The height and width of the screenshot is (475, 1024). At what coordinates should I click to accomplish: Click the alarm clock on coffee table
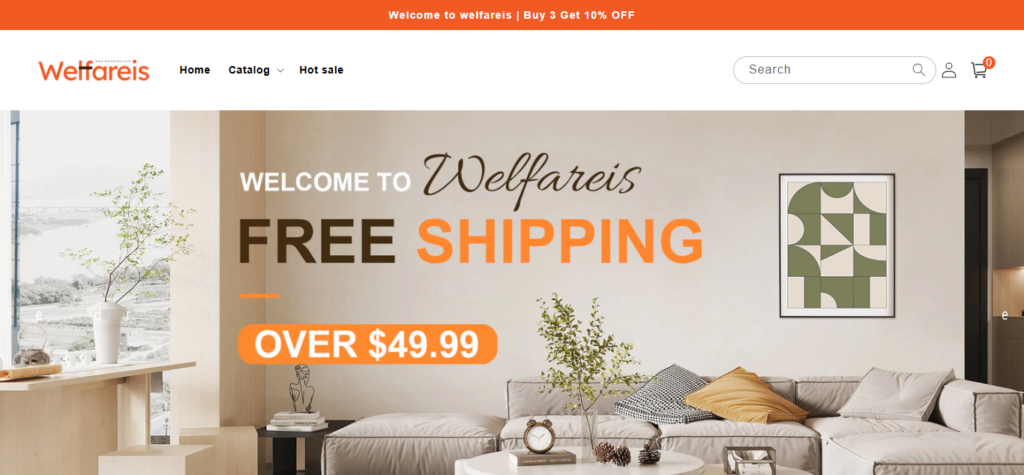point(539,435)
